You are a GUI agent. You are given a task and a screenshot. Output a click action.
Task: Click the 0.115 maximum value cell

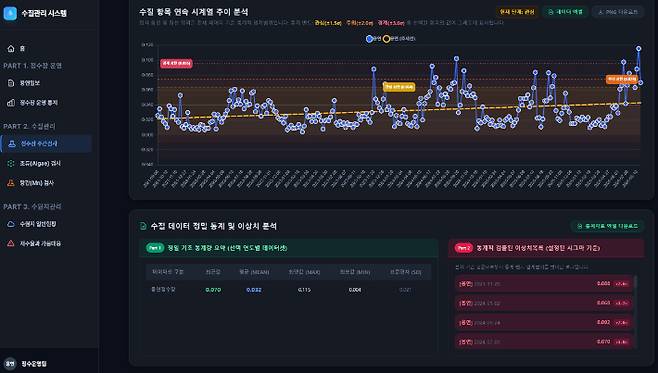(304, 290)
